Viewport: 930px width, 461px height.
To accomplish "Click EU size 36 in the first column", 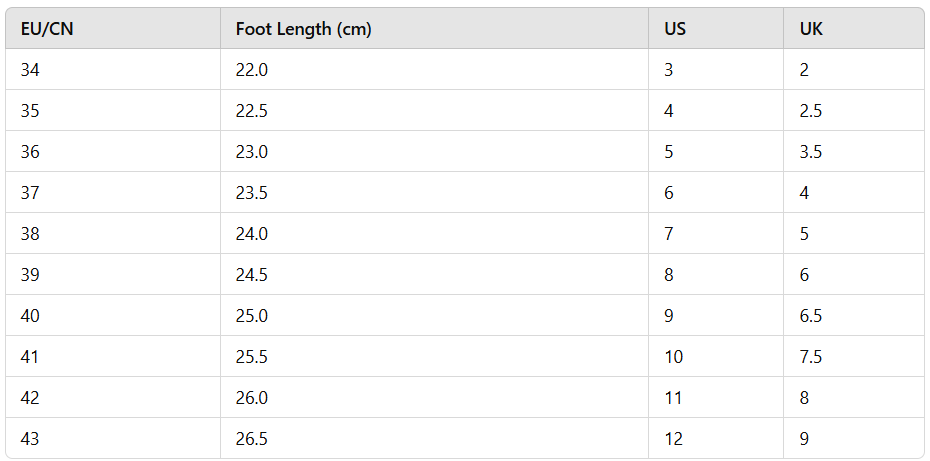I will coord(30,152).
